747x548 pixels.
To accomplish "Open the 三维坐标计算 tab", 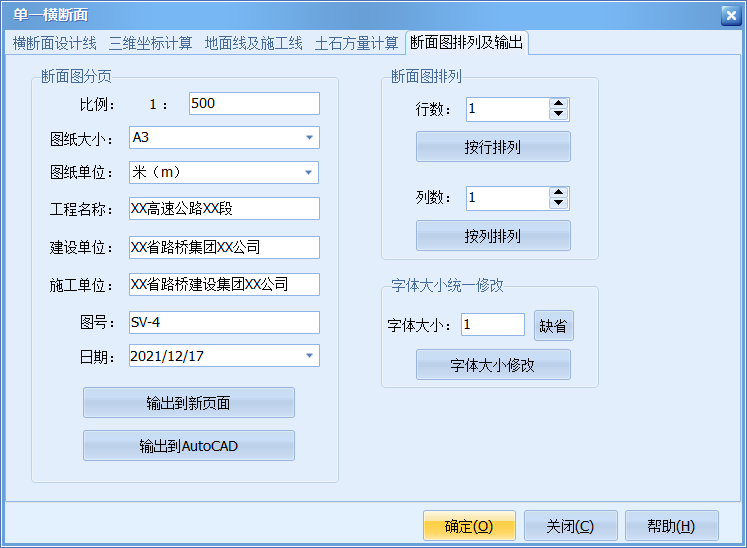I will (151, 43).
